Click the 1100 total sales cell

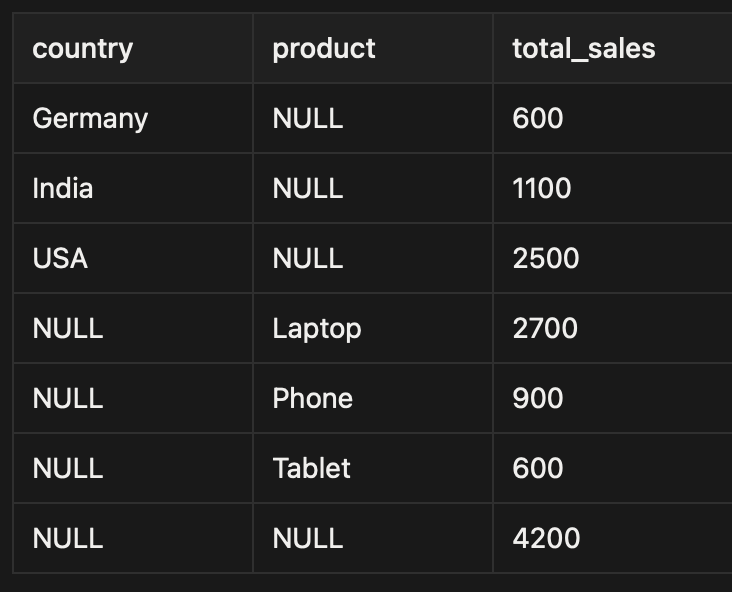[541, 188]
